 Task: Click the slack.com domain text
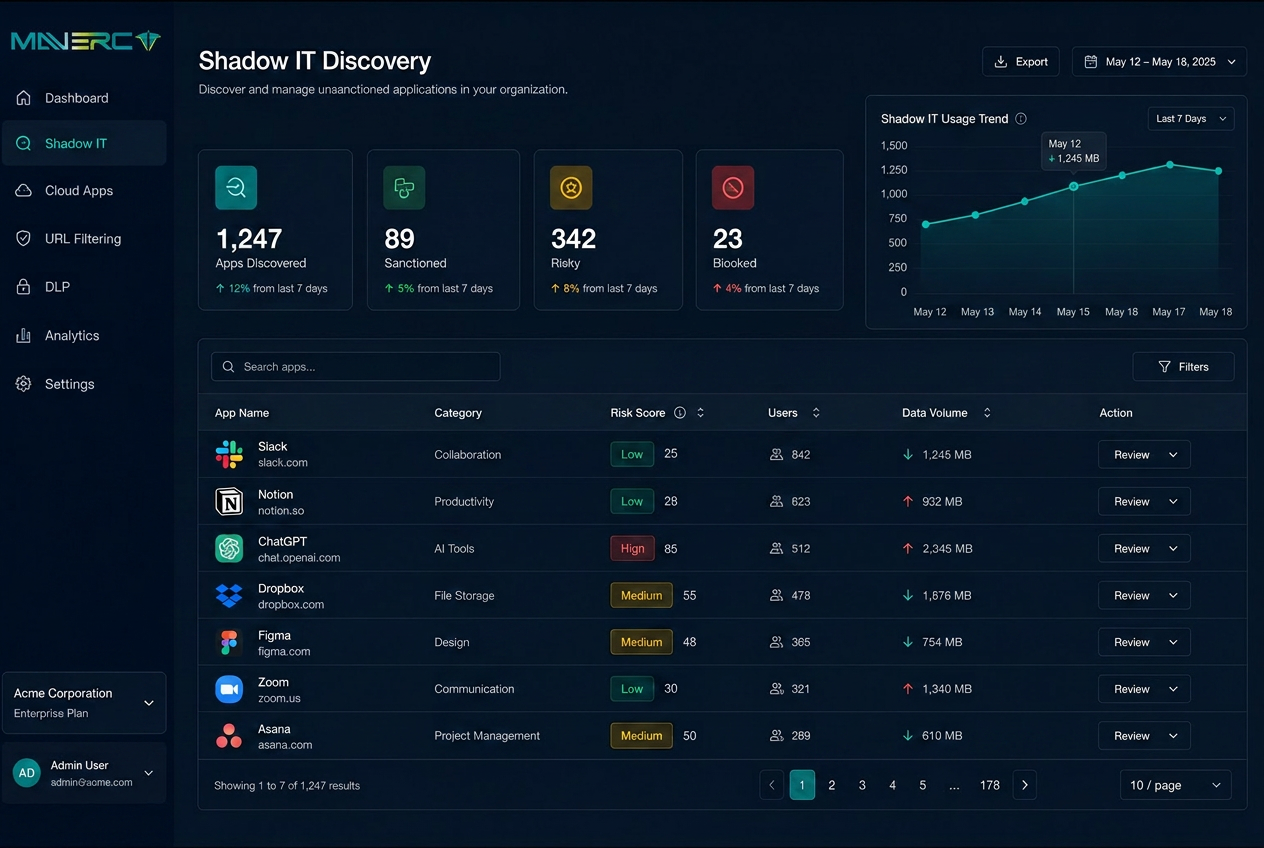pos(283,463)
